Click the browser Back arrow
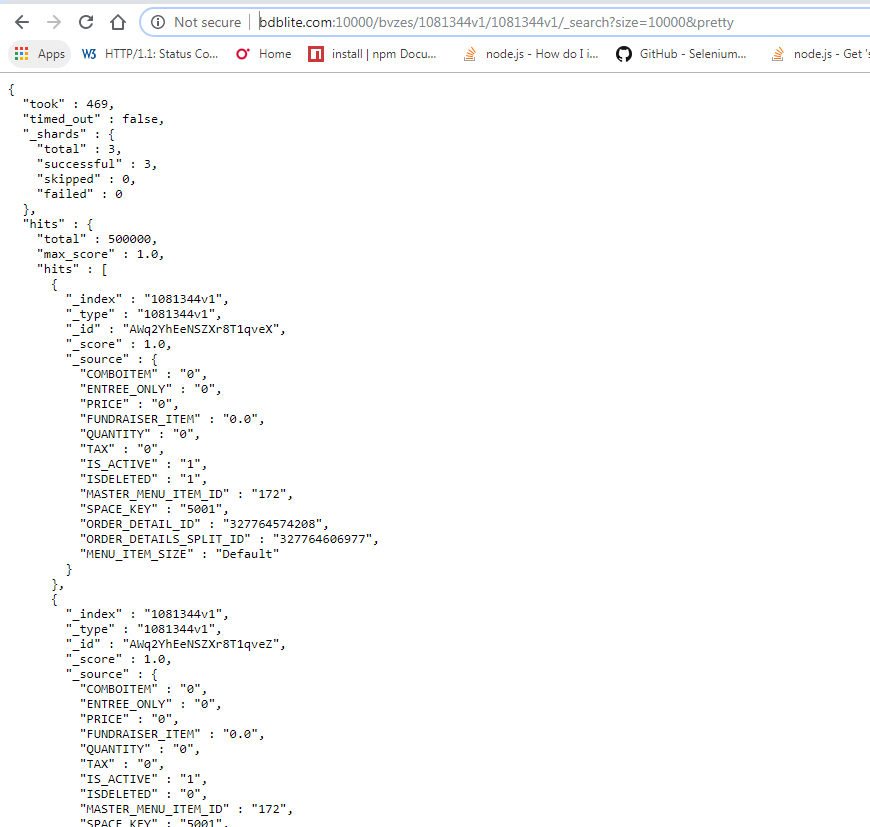The height and width of the screenshot is (827, 870). click(x=22, y=22)
